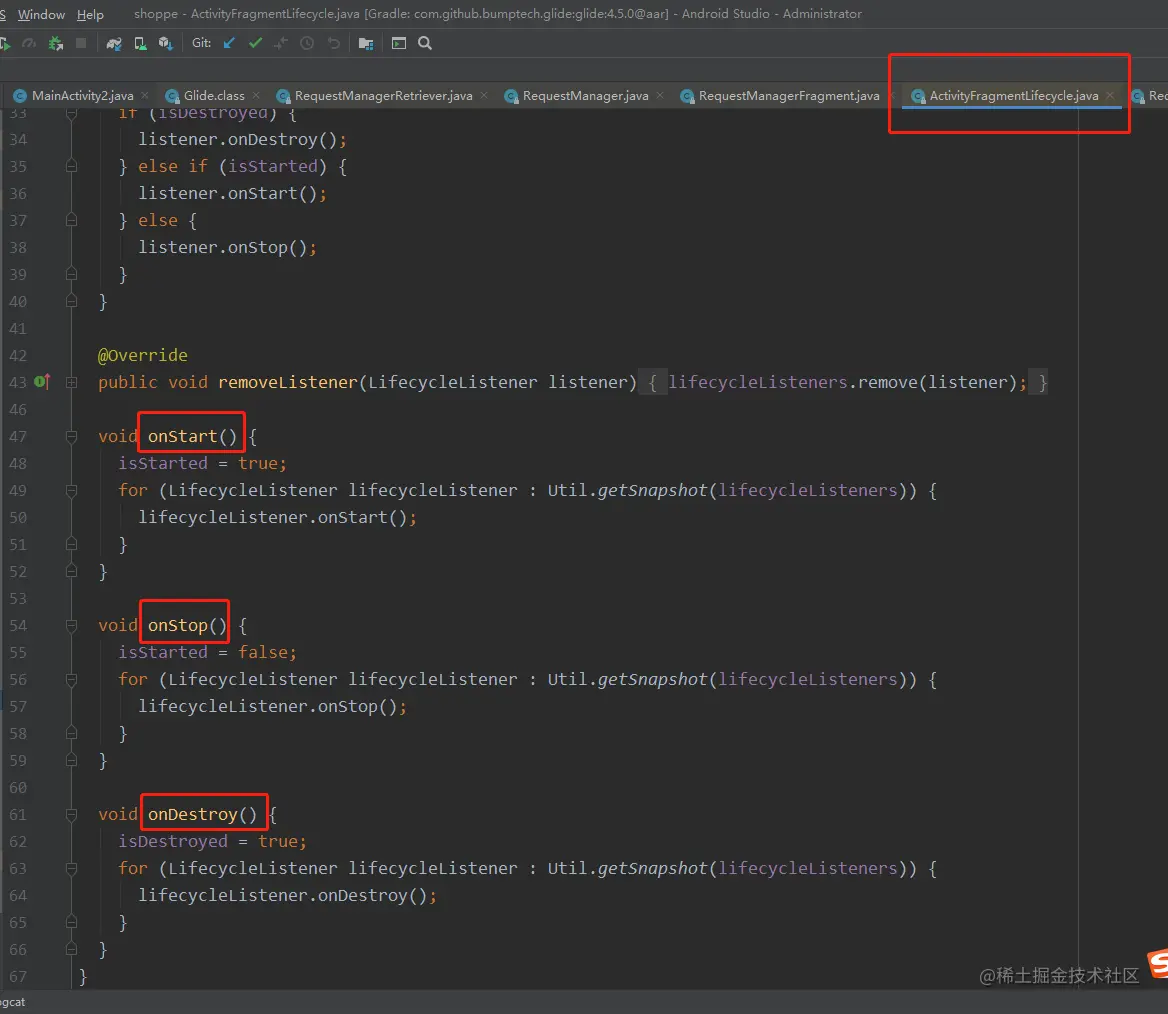
Task: Attach debugger to Android process
Action: click(x=56, y=43)
